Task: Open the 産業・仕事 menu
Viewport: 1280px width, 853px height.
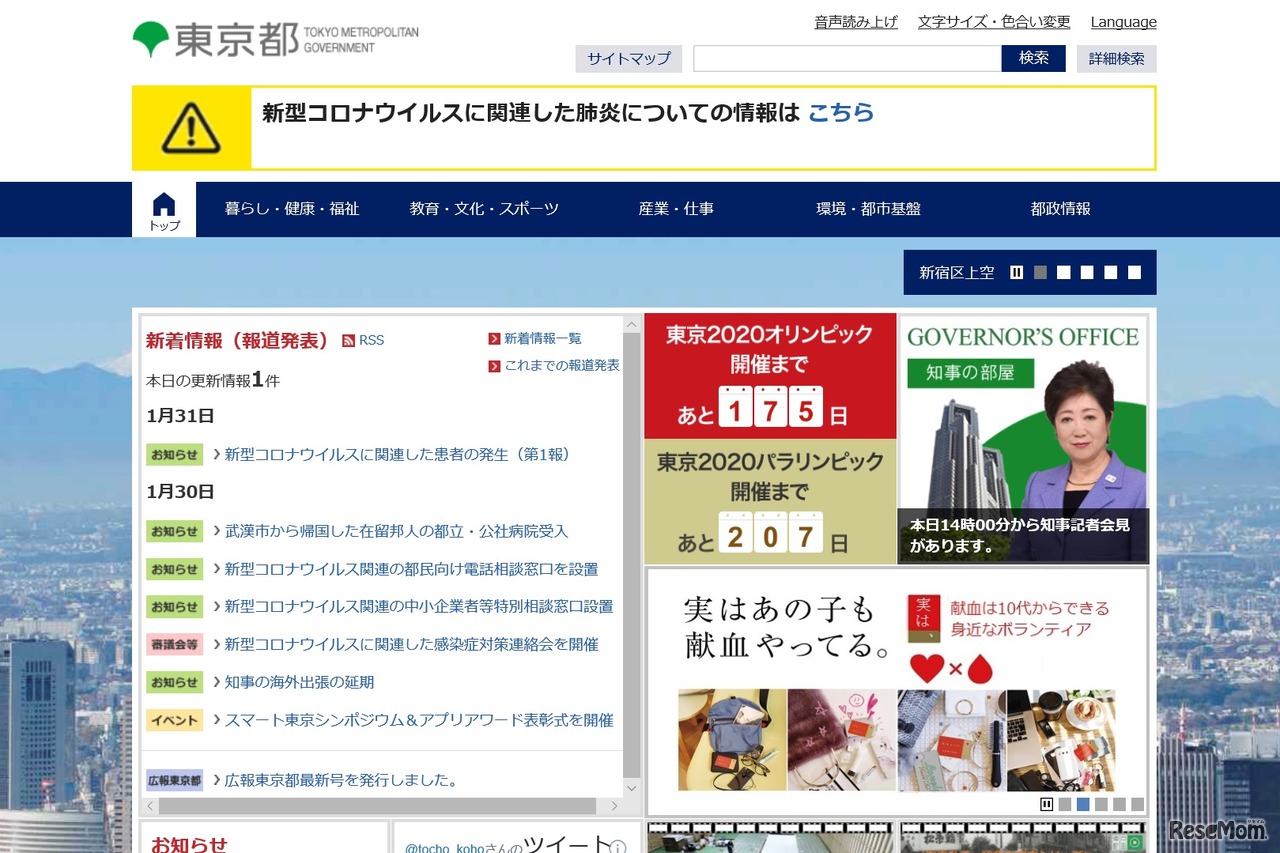Action: [676, 209]
